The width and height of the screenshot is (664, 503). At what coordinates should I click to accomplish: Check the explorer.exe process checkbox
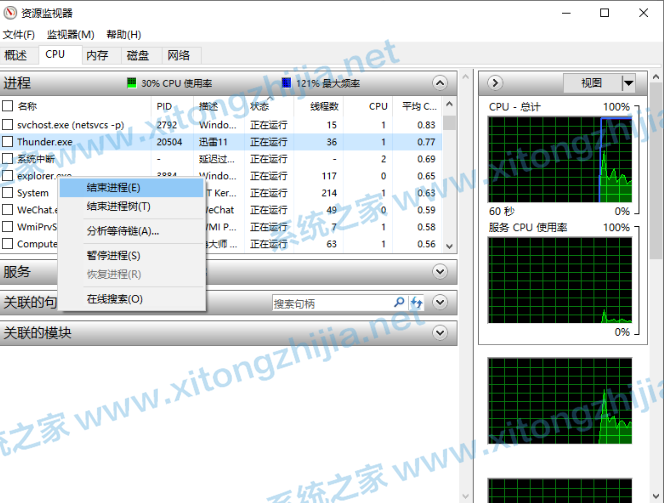pos(8,175)
